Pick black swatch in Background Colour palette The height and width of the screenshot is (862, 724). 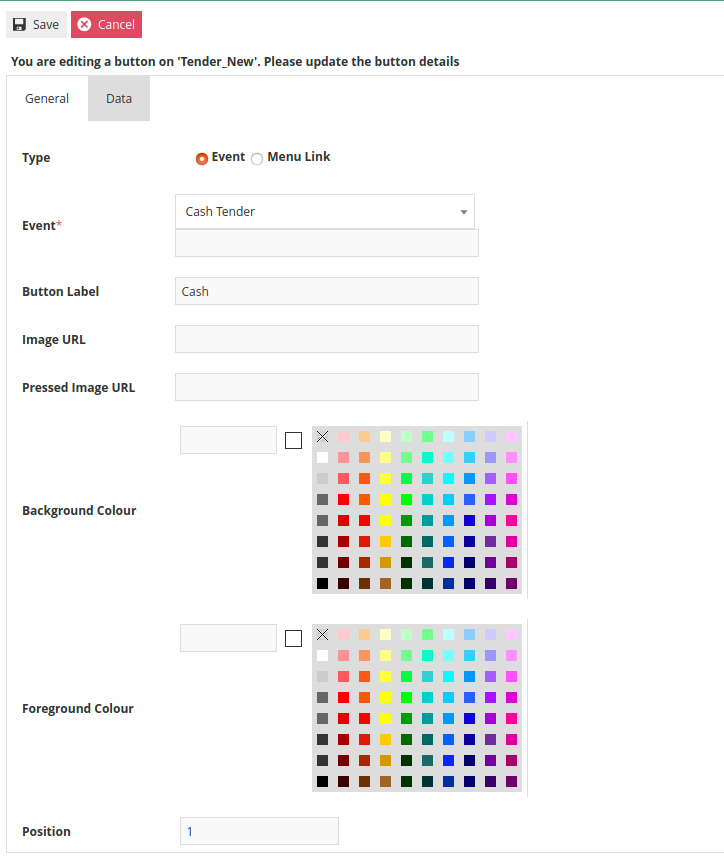322,583
